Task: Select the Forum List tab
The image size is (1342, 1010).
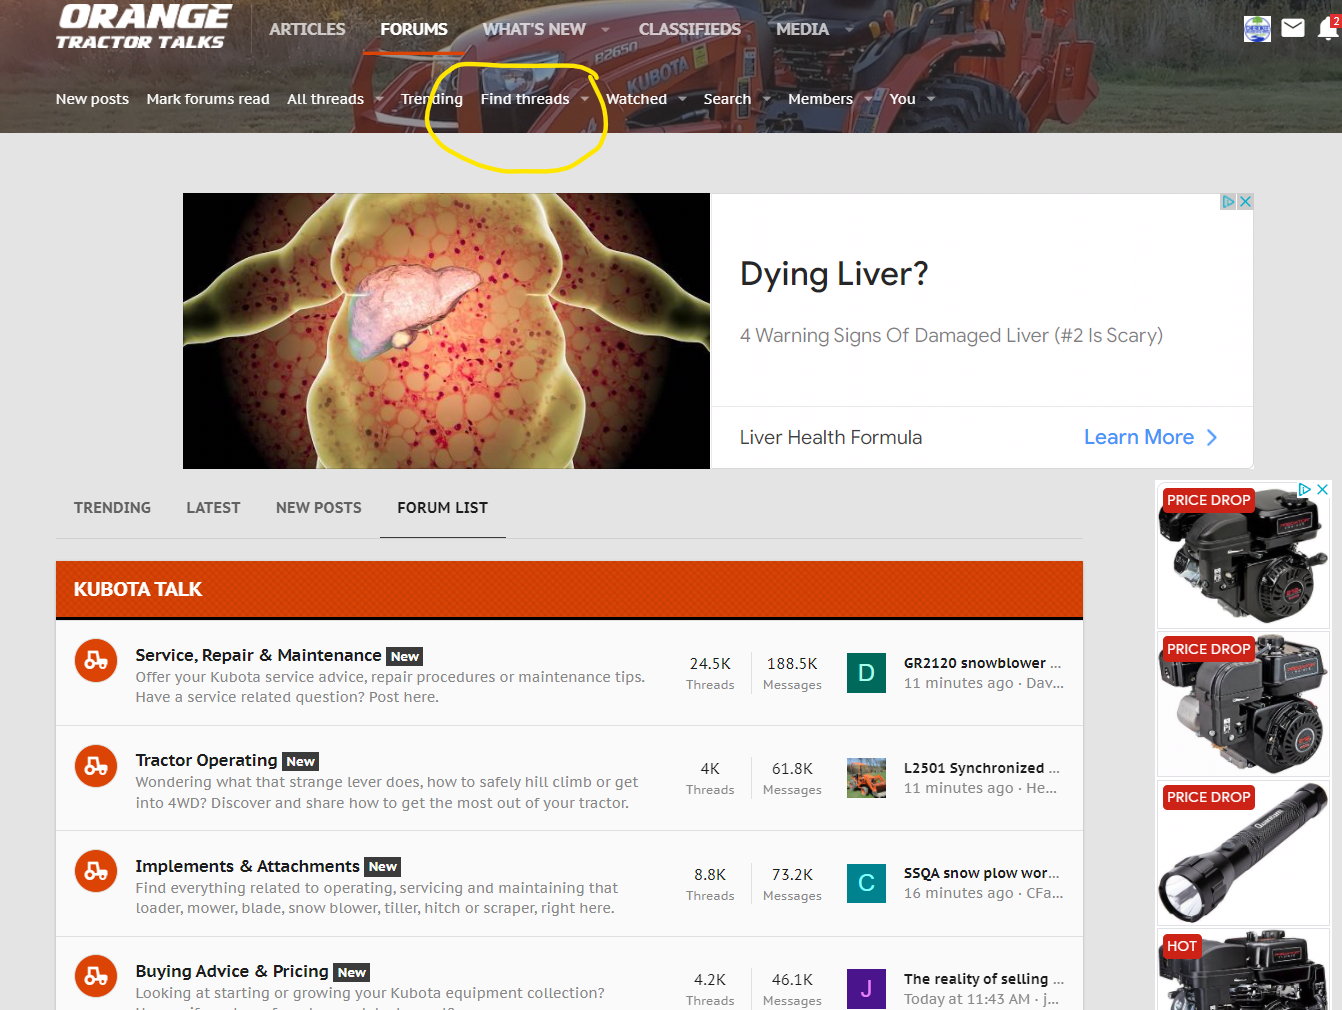Action: click(x=443, y=508)
